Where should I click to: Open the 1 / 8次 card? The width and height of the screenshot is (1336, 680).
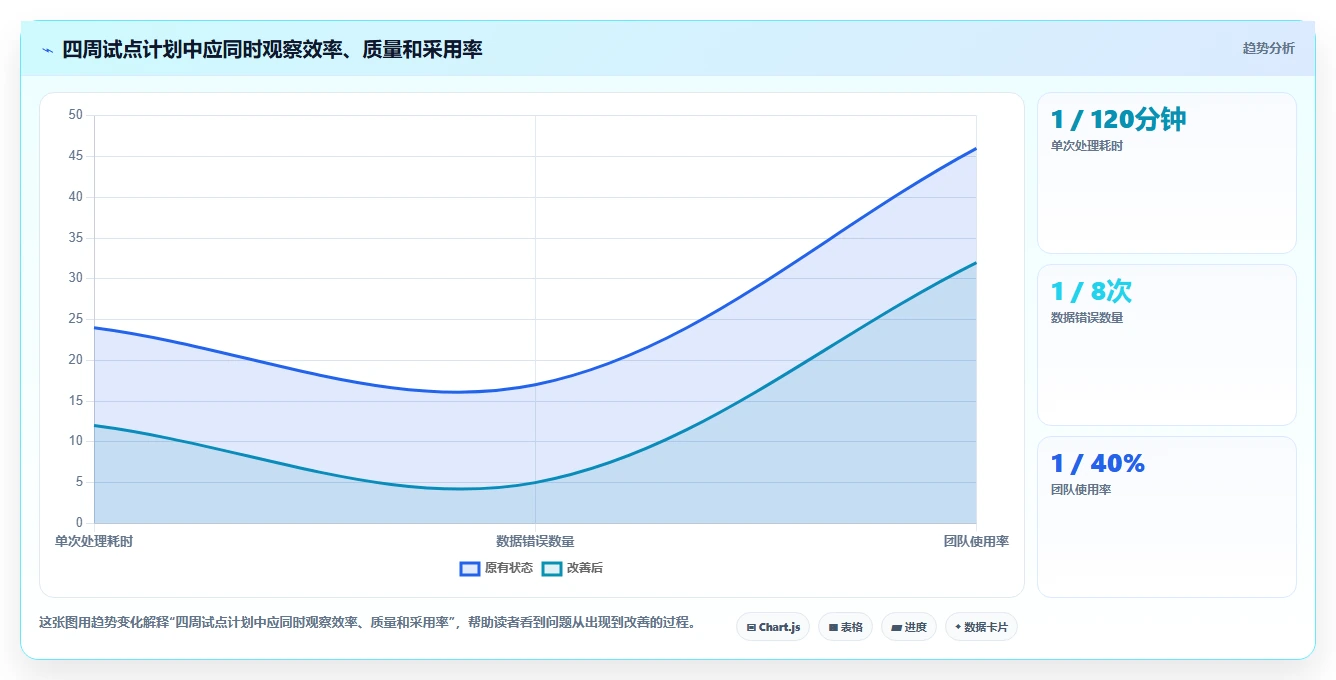tap(1166, 345)
